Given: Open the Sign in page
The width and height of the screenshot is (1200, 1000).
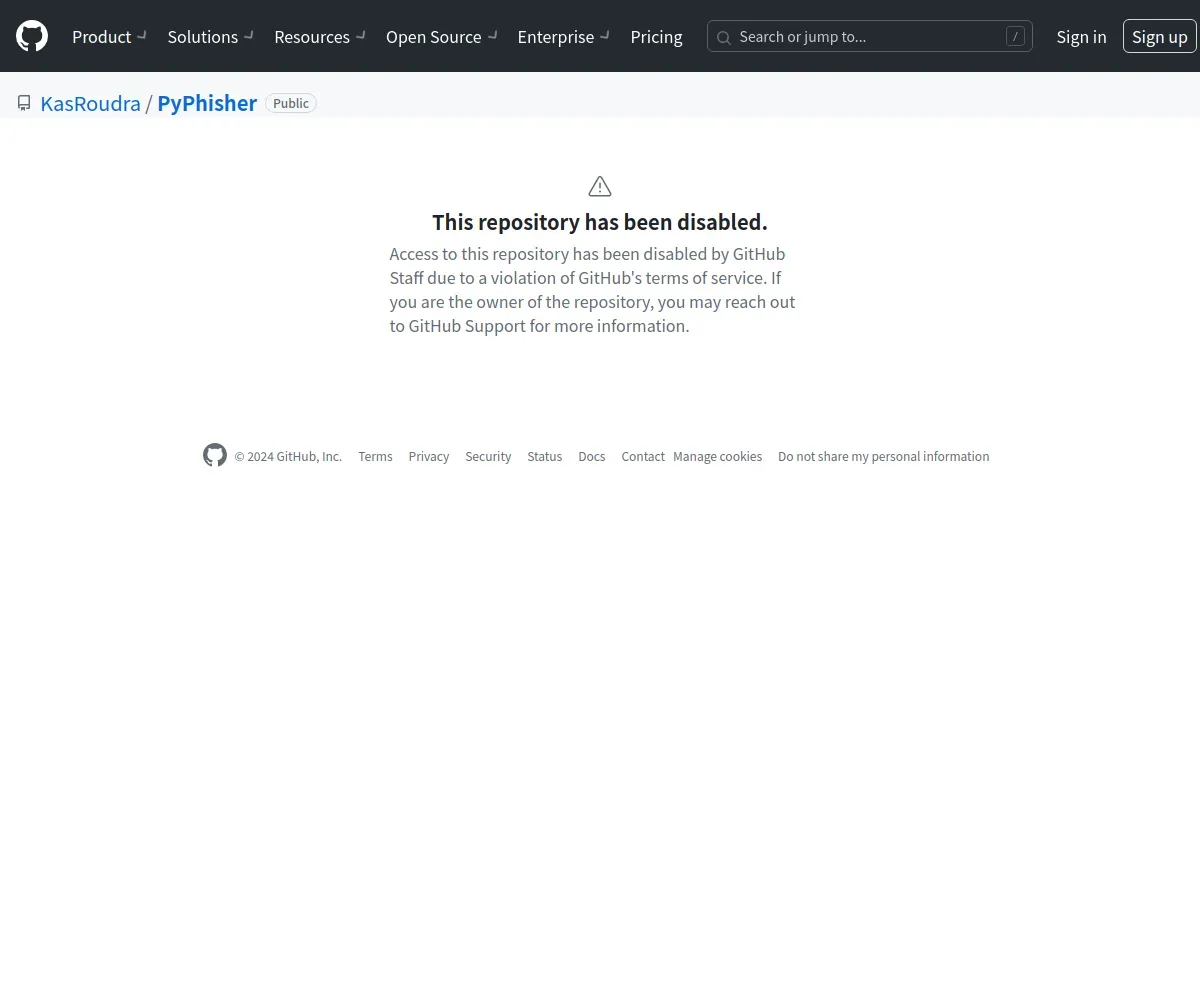Looking at the screenshot, I should pyautogui.click(x=1081, y=37).
